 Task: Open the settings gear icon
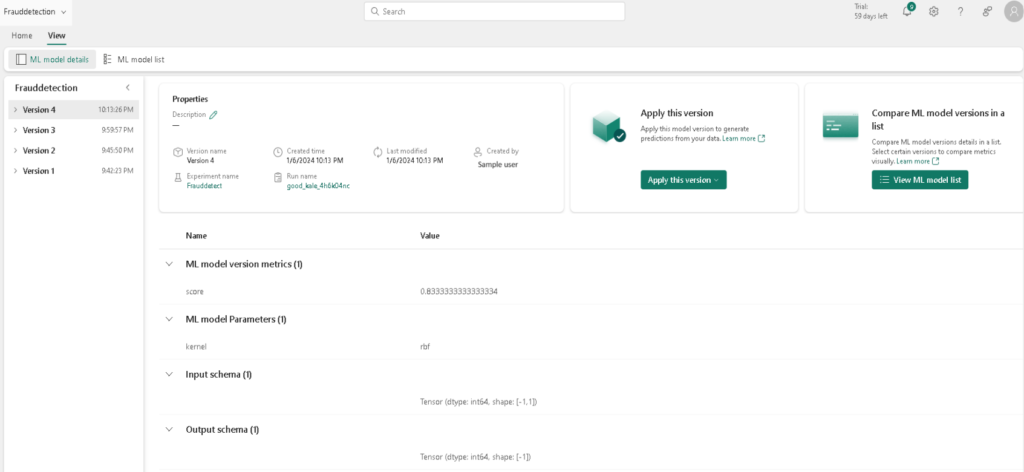click(934, 12)
